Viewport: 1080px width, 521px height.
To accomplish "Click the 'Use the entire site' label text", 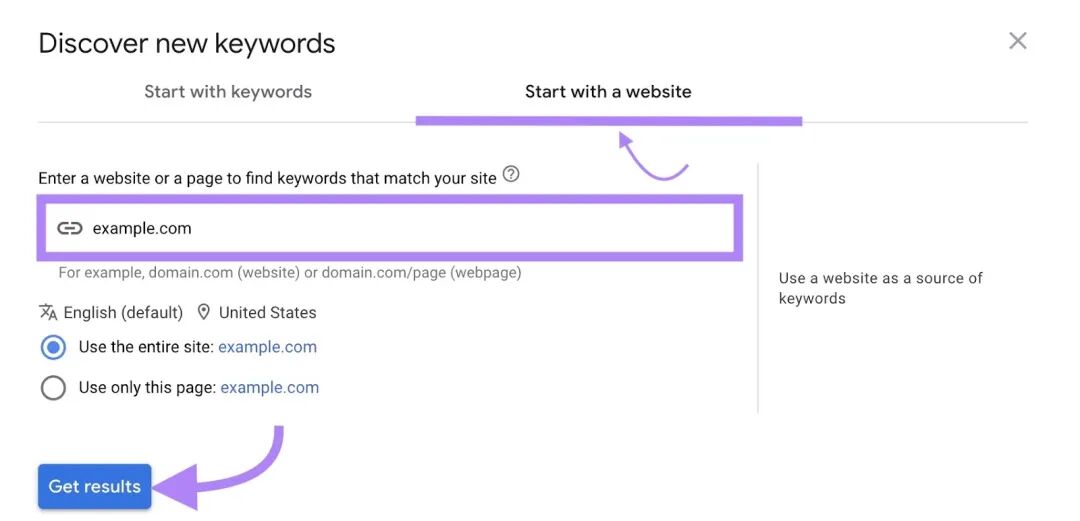I will (147, 347).
